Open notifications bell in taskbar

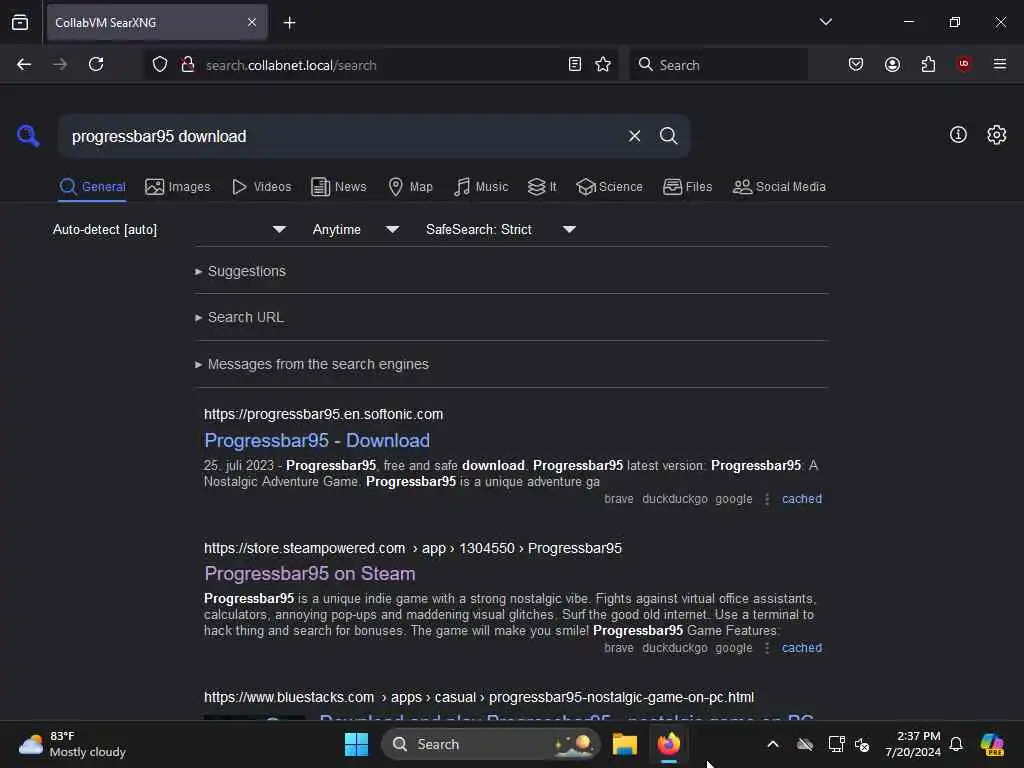coord(956,744)
